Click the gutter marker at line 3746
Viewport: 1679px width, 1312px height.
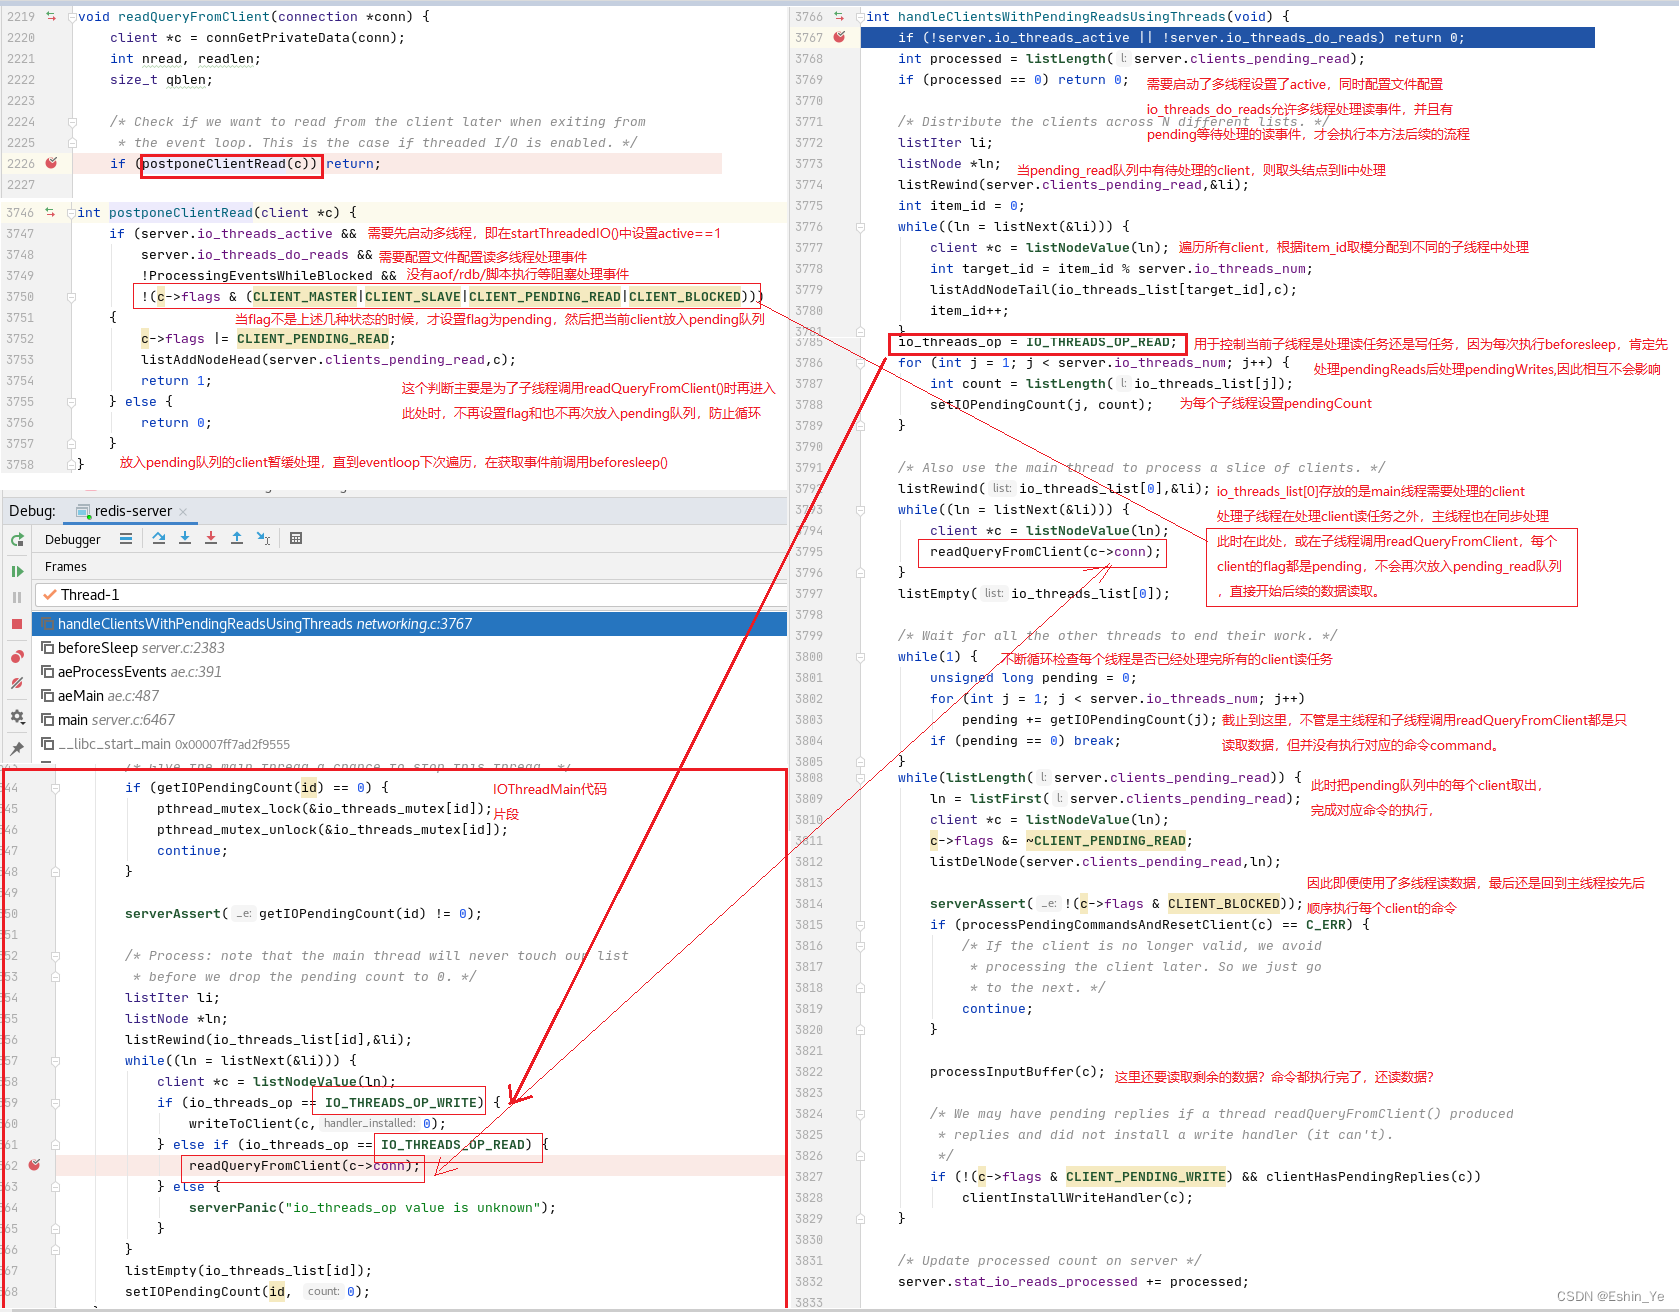(50, 212)
